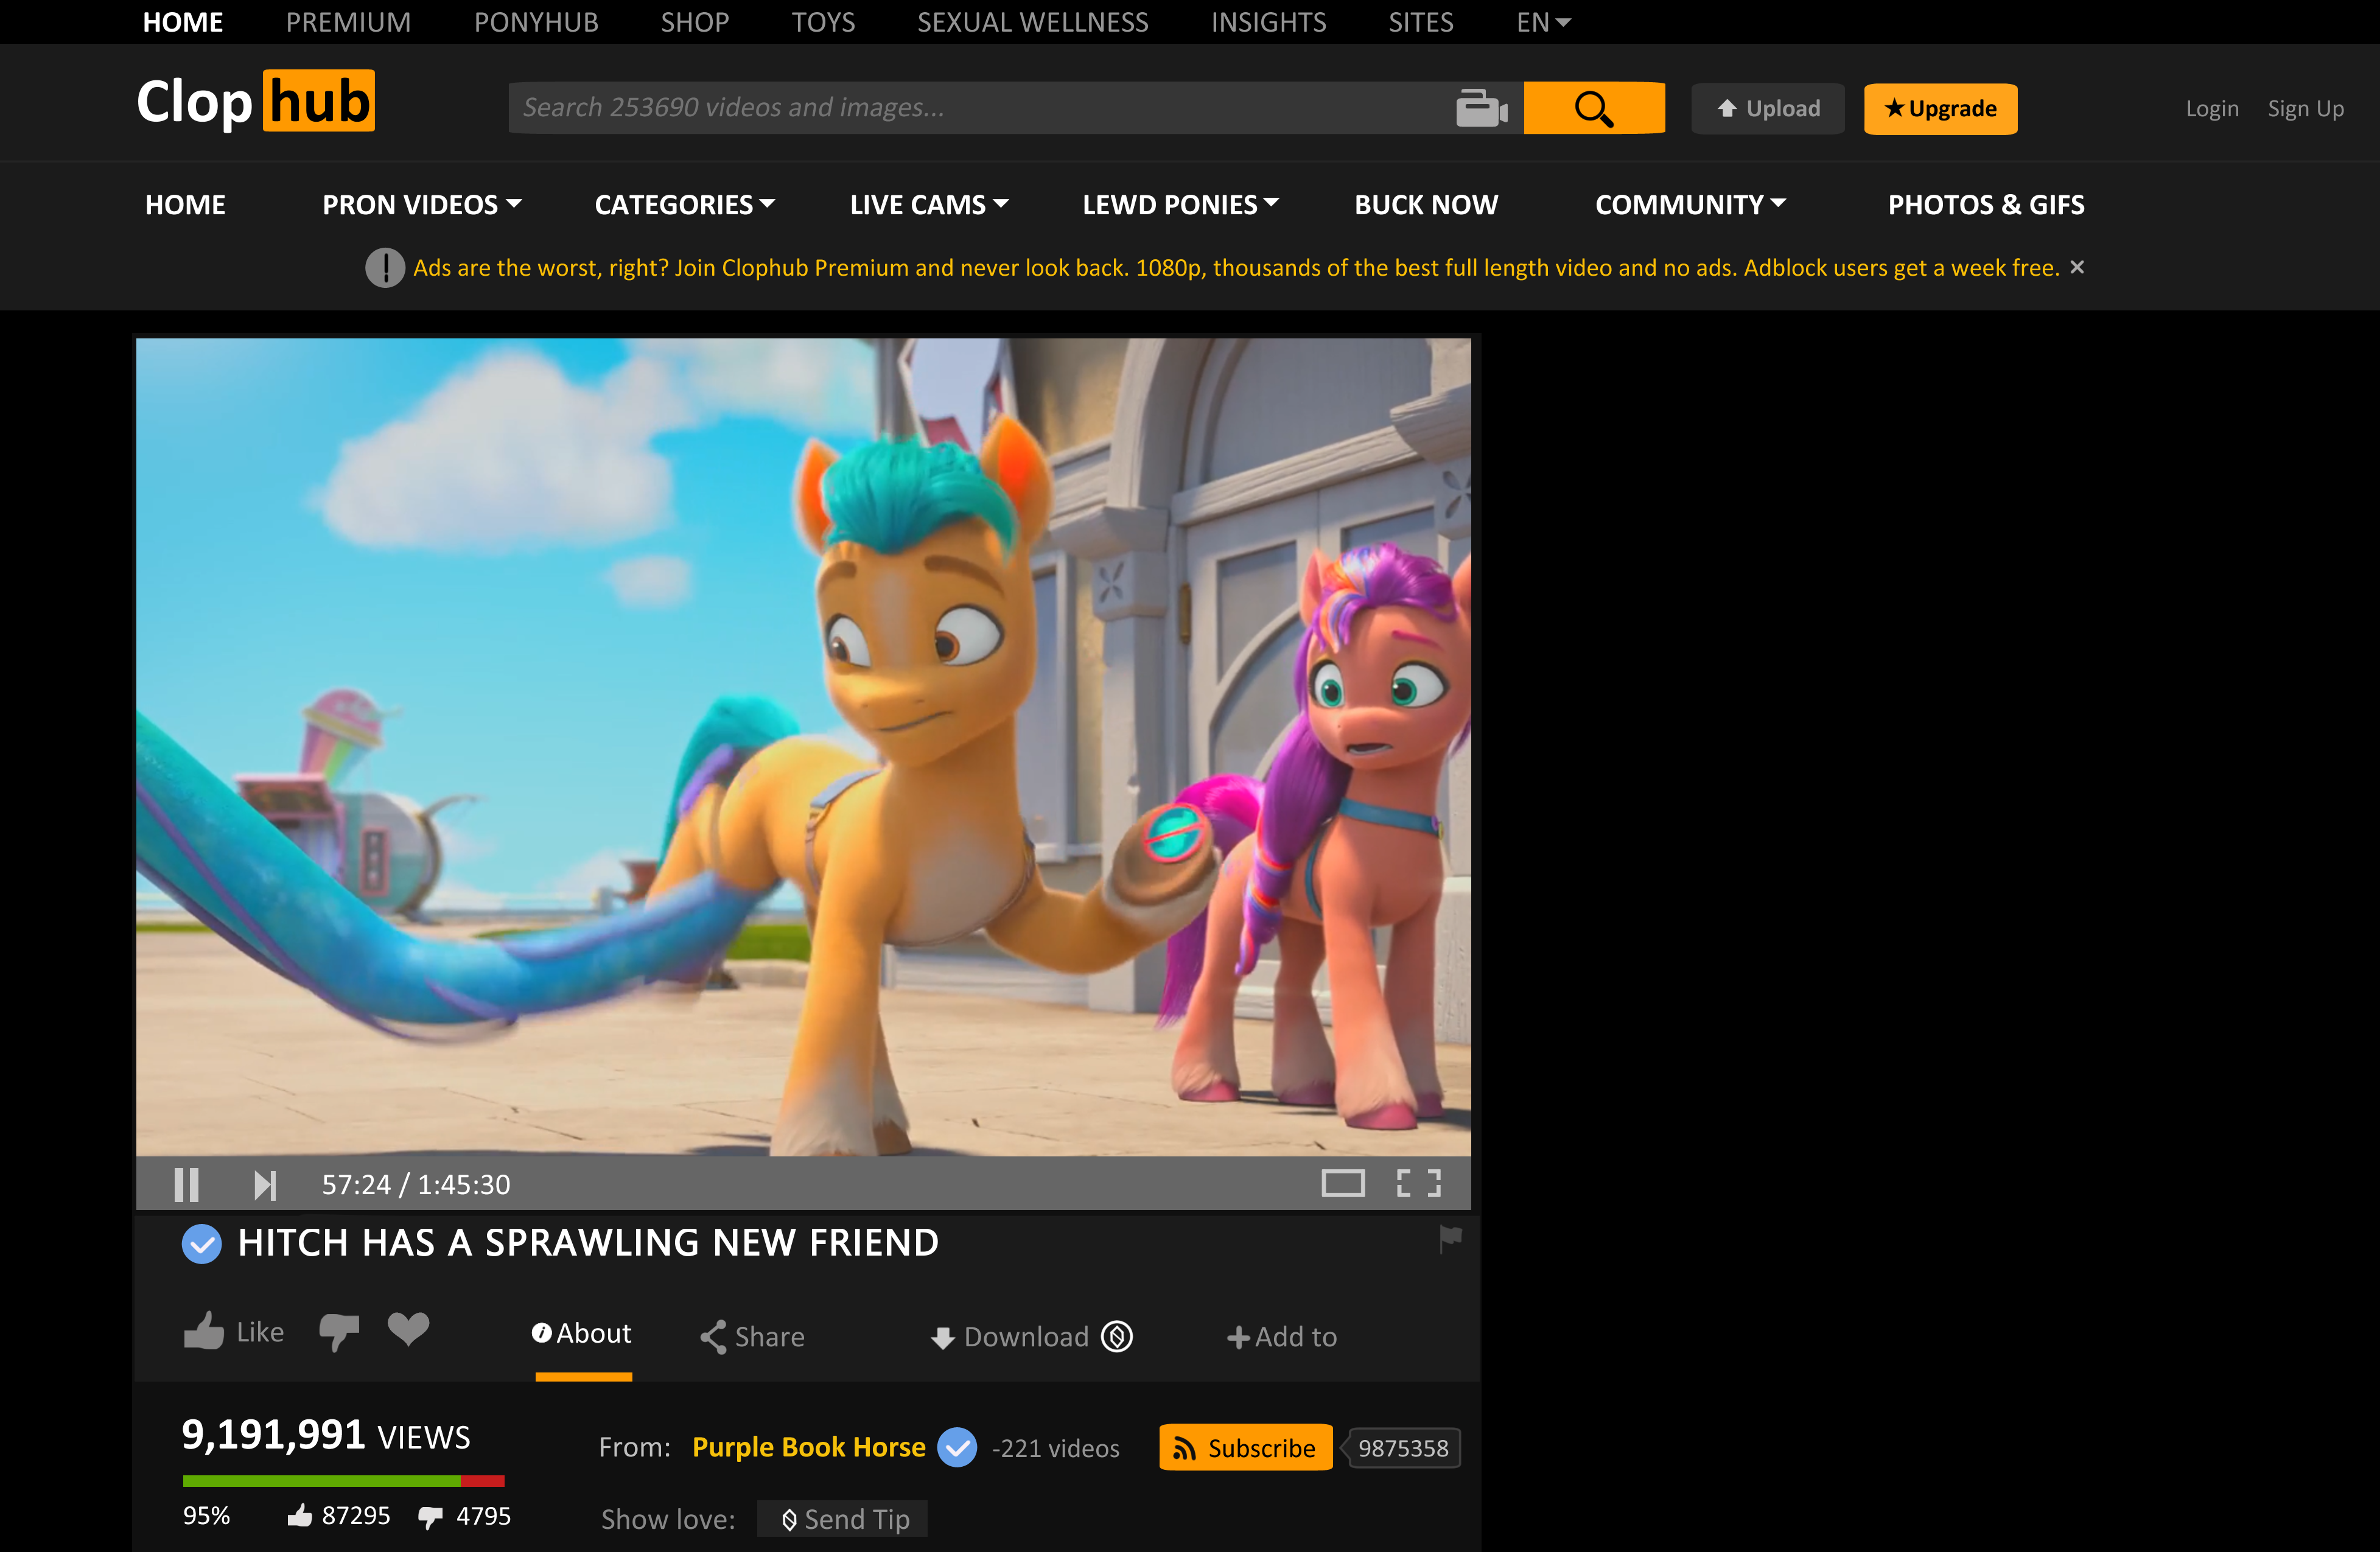The image size is (2380, 1552).
Task: Pause the video with pause button
Action: pos(186,1184)
